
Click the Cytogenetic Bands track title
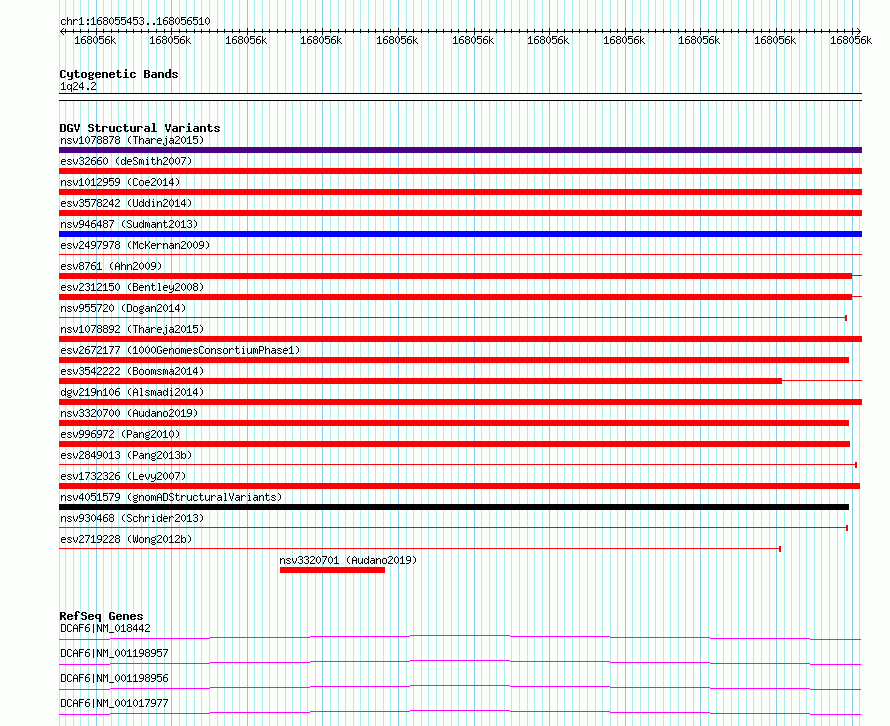click(119, 74)
